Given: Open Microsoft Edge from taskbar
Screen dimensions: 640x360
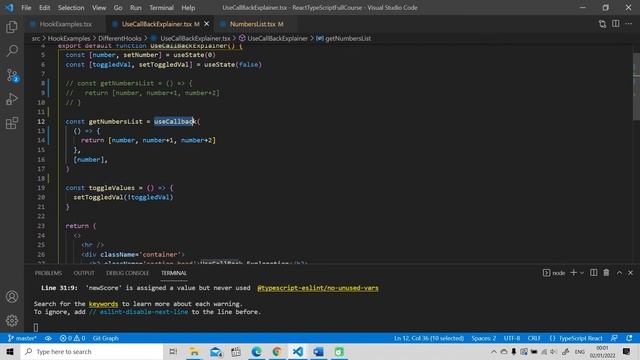Looking at the screenshot, I should click(257, 351).
